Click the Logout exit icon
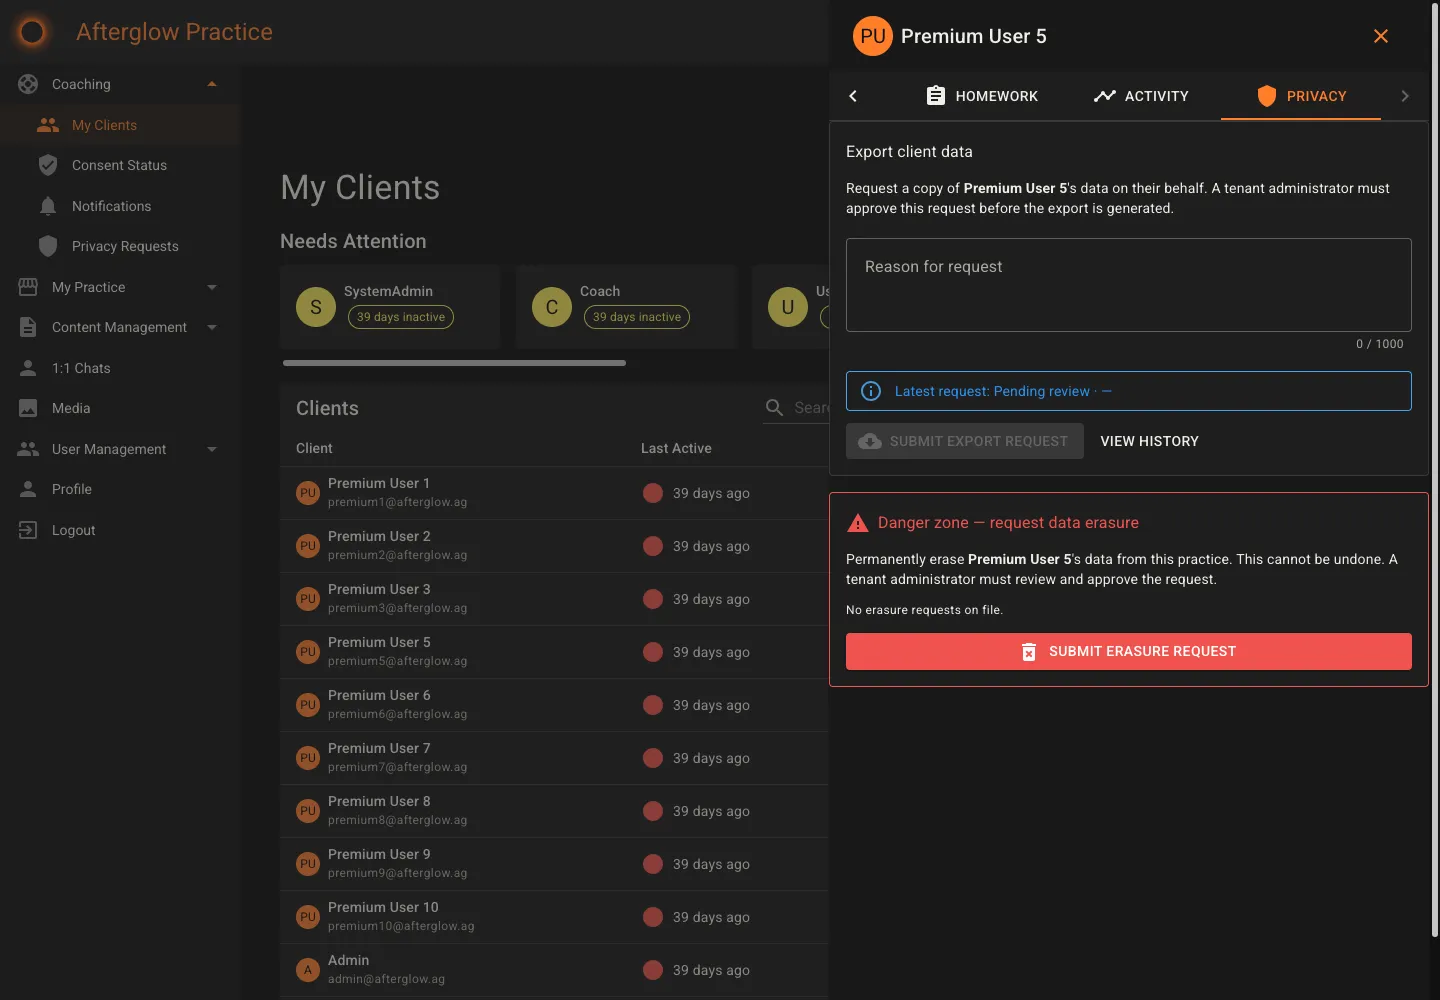 28,530
